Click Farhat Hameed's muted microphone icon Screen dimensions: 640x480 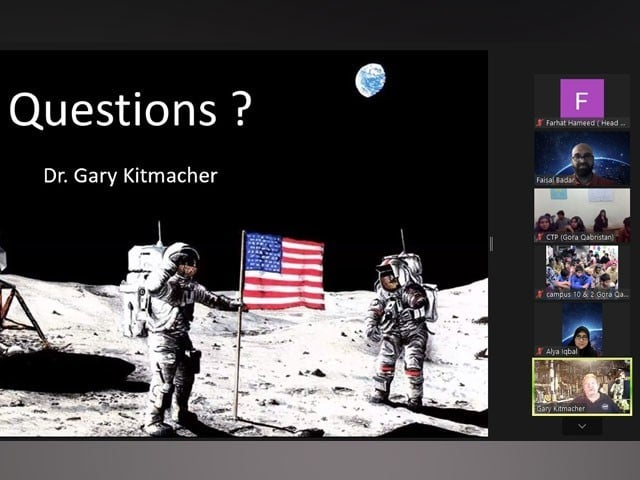click(x=540, y=123)
